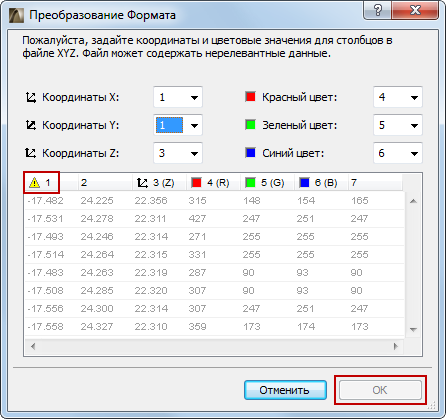Screen dimensions: 446x419
Task: Click the Y coordinate axis icon
Action: click(x=31, y=125)
